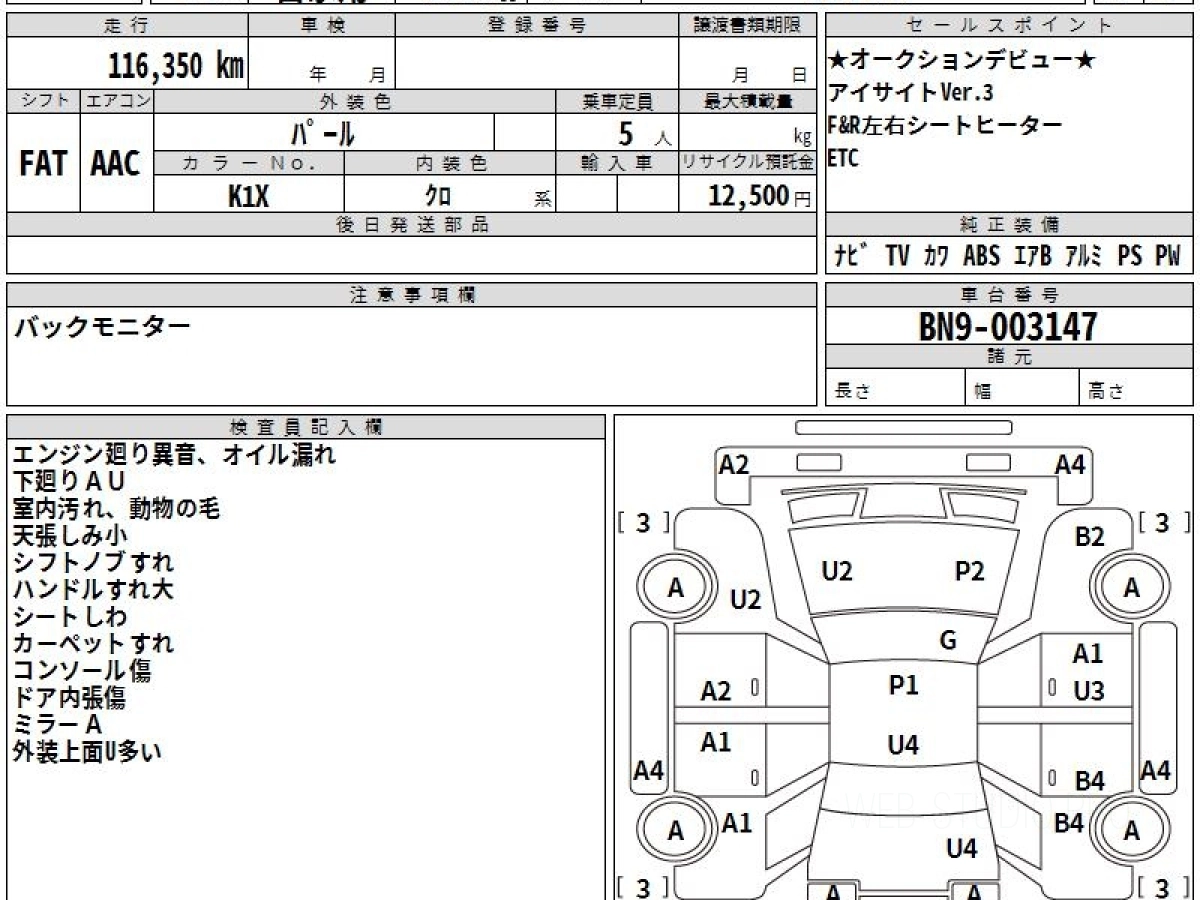Click the 譲渡書類期限 header
Screen dimensions: 1200x900
(x=748, y=25)
